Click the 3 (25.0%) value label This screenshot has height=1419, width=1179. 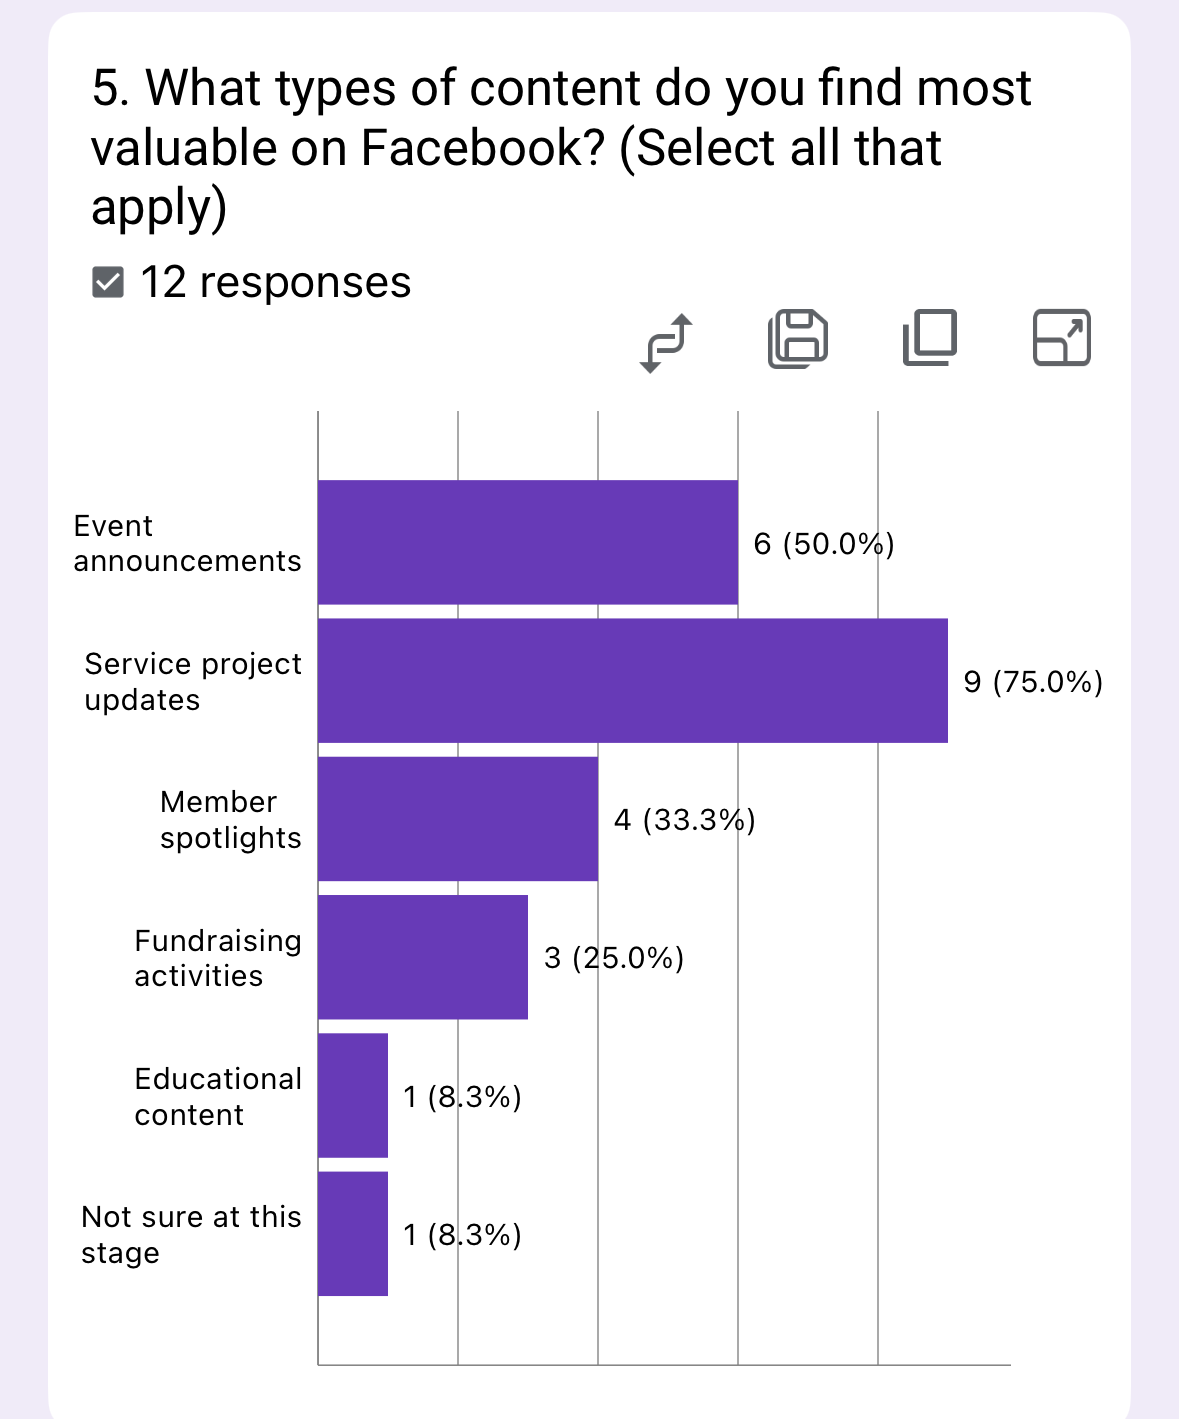[614, 958]
